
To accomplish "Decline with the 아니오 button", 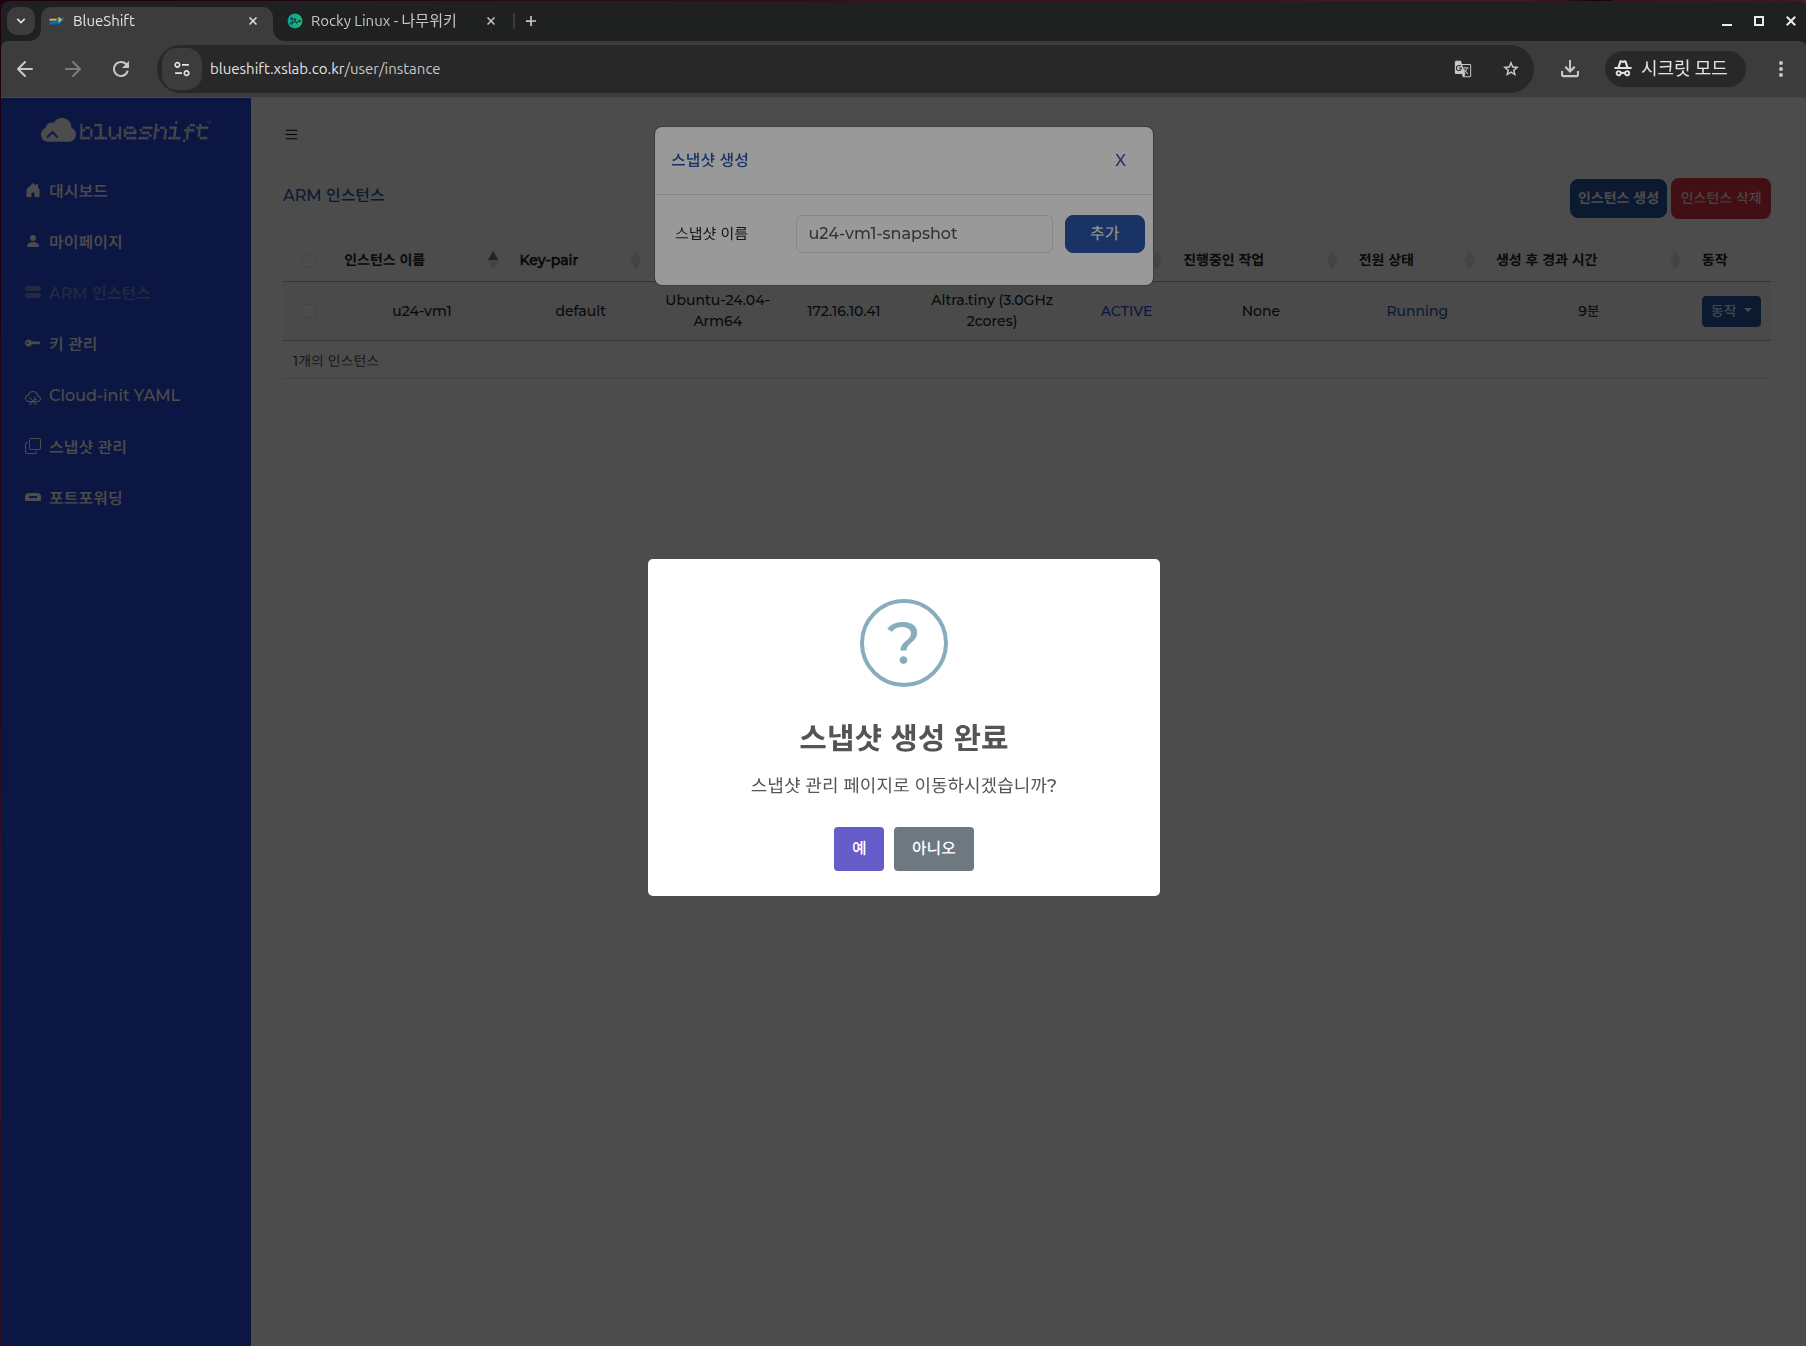I will coord(933,848).
